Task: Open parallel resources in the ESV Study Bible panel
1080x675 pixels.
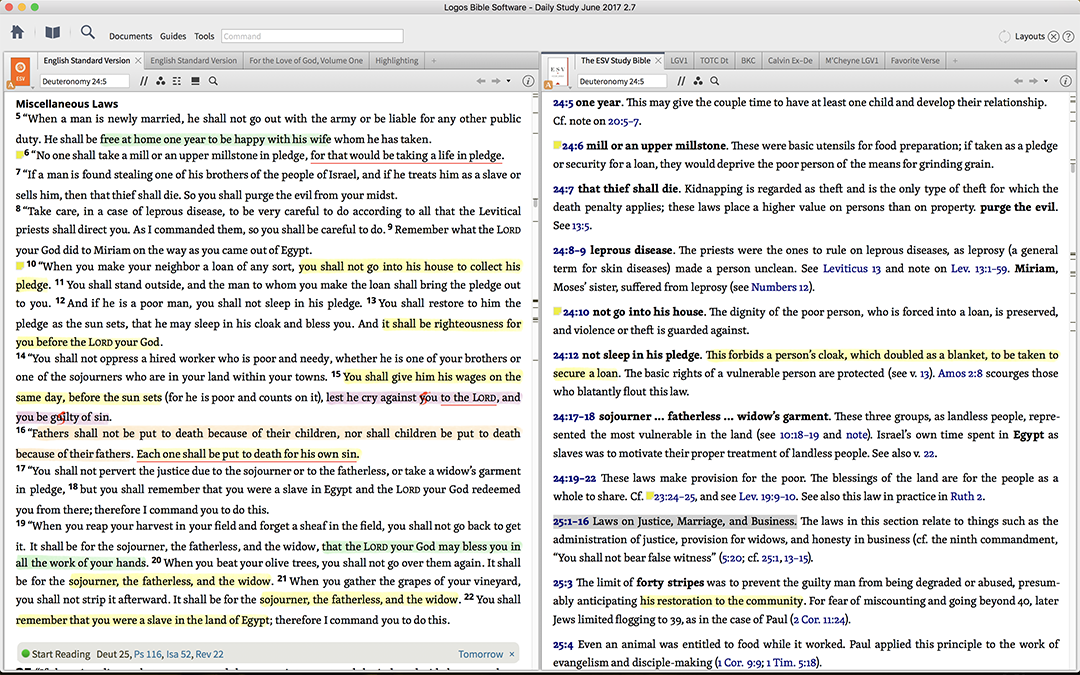Action: point(681,81)
